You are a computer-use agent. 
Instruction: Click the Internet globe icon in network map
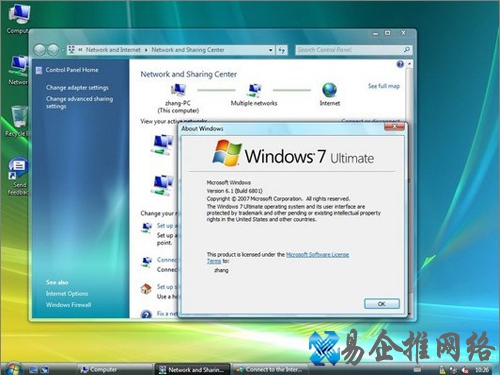click(329, 90)
